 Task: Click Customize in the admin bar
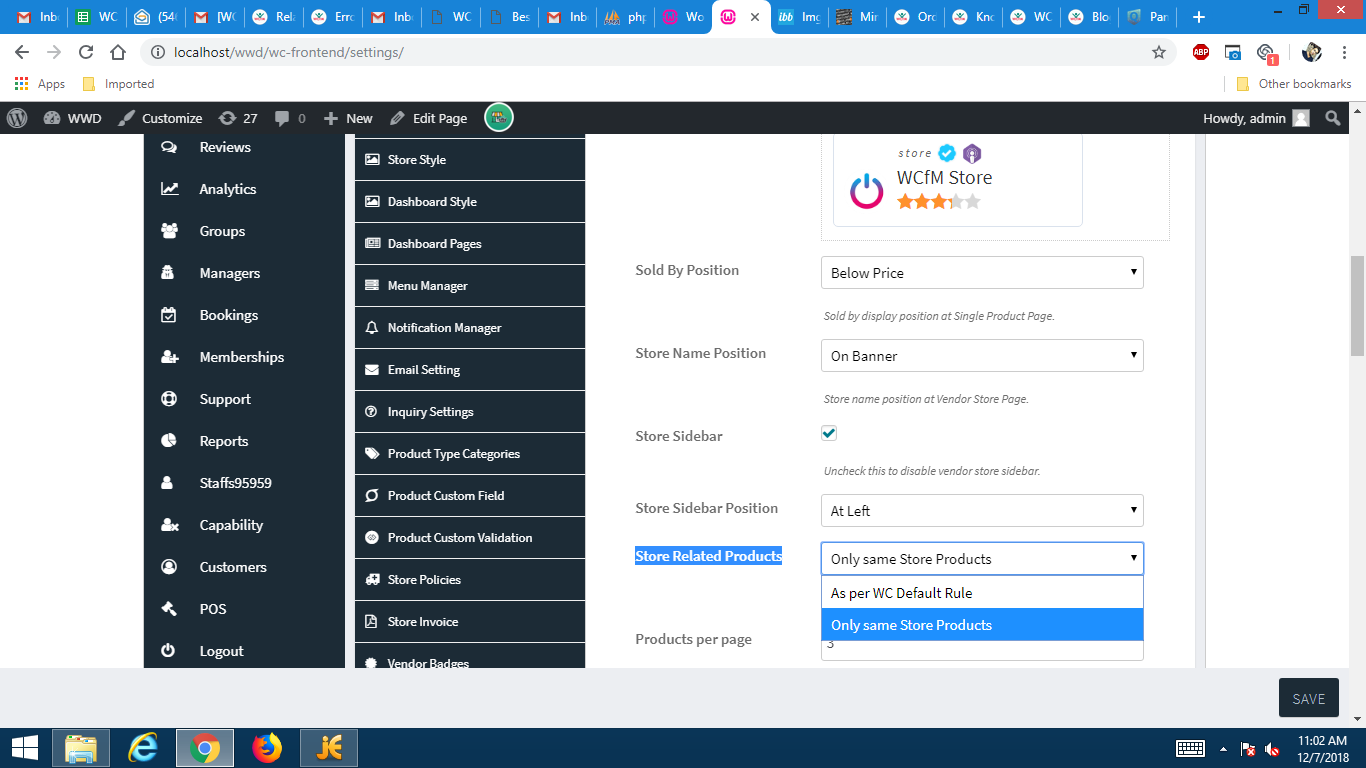[x=160, y=118]
